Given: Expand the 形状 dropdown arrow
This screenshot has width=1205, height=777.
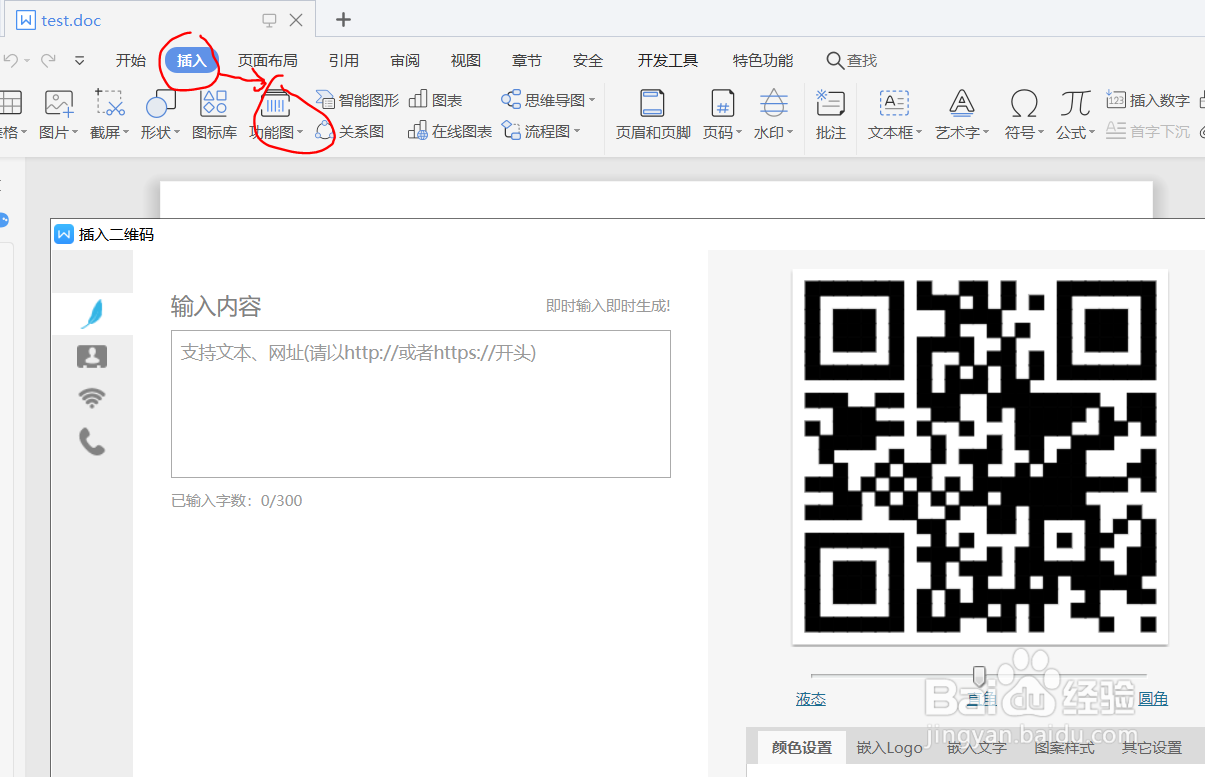Looking at the screenshot, I should coord(178,133).
